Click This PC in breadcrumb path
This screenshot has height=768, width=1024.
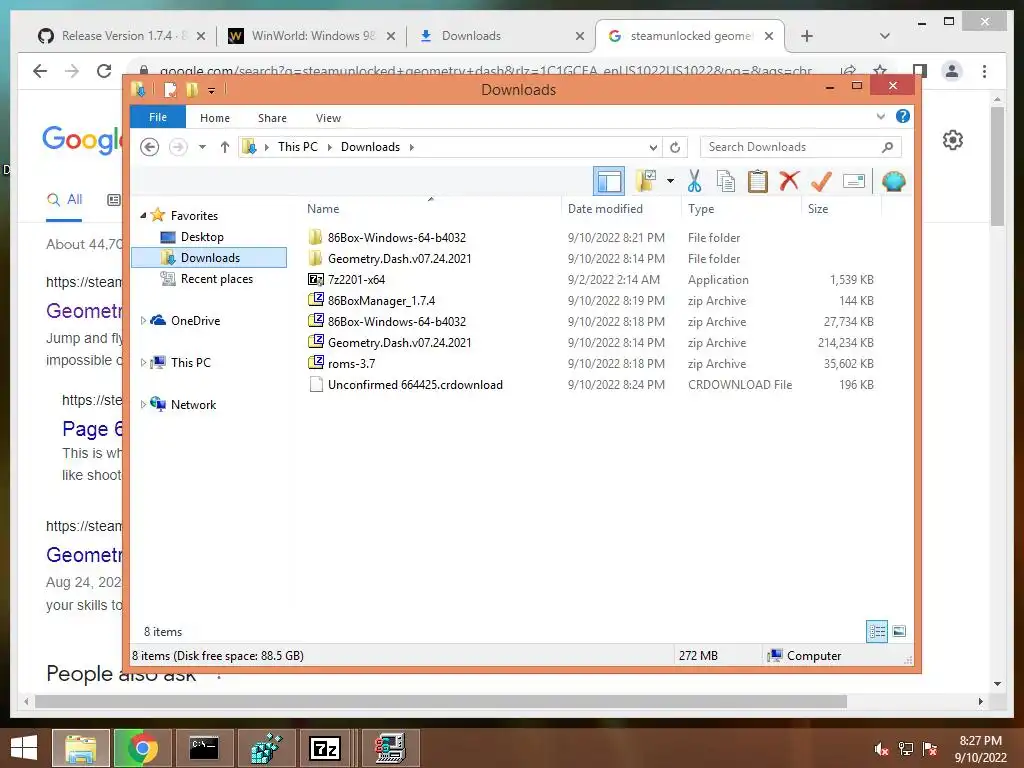[298, 147]
